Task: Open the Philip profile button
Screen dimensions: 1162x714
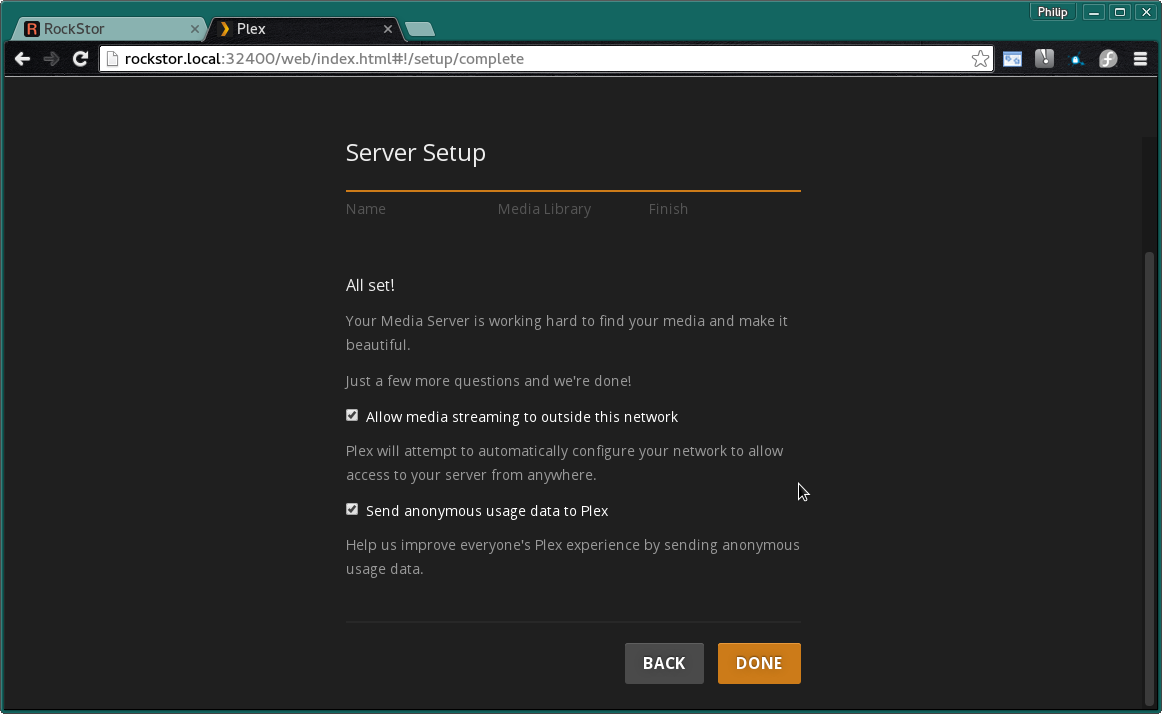Action: pyautogui.click(x=1052, y=12)
